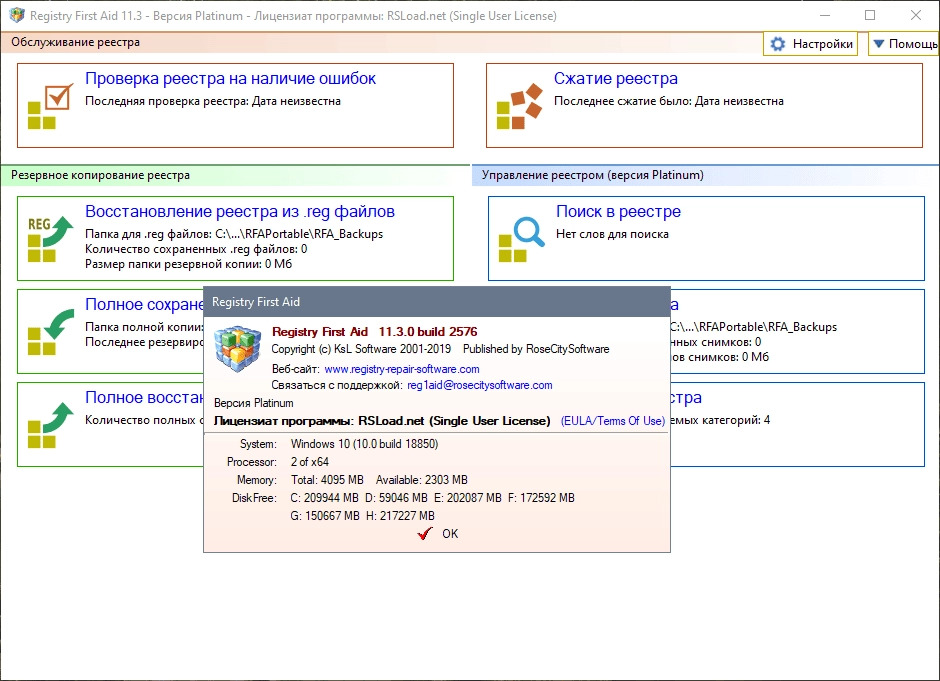Click the full restore arrow icon
The height and width of the screenshot is (681, 940).
pyautogui.click(x=51, y=425)
